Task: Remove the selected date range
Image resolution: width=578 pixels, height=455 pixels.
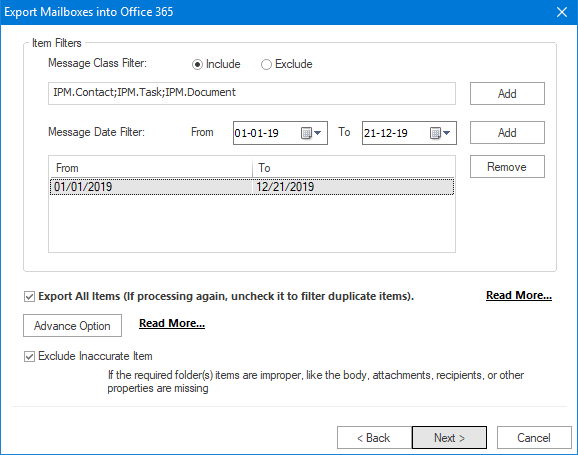Action: (x=507, y=167)
